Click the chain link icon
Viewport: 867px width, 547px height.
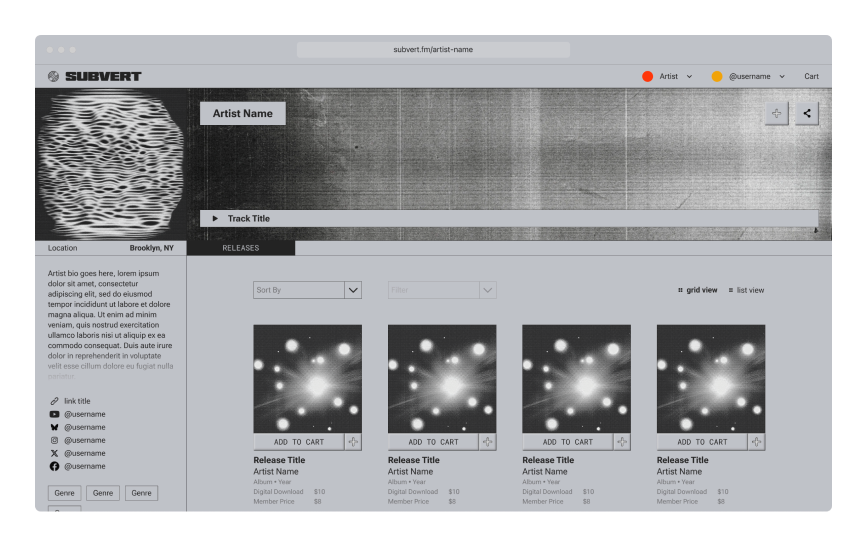pos(54,401)
